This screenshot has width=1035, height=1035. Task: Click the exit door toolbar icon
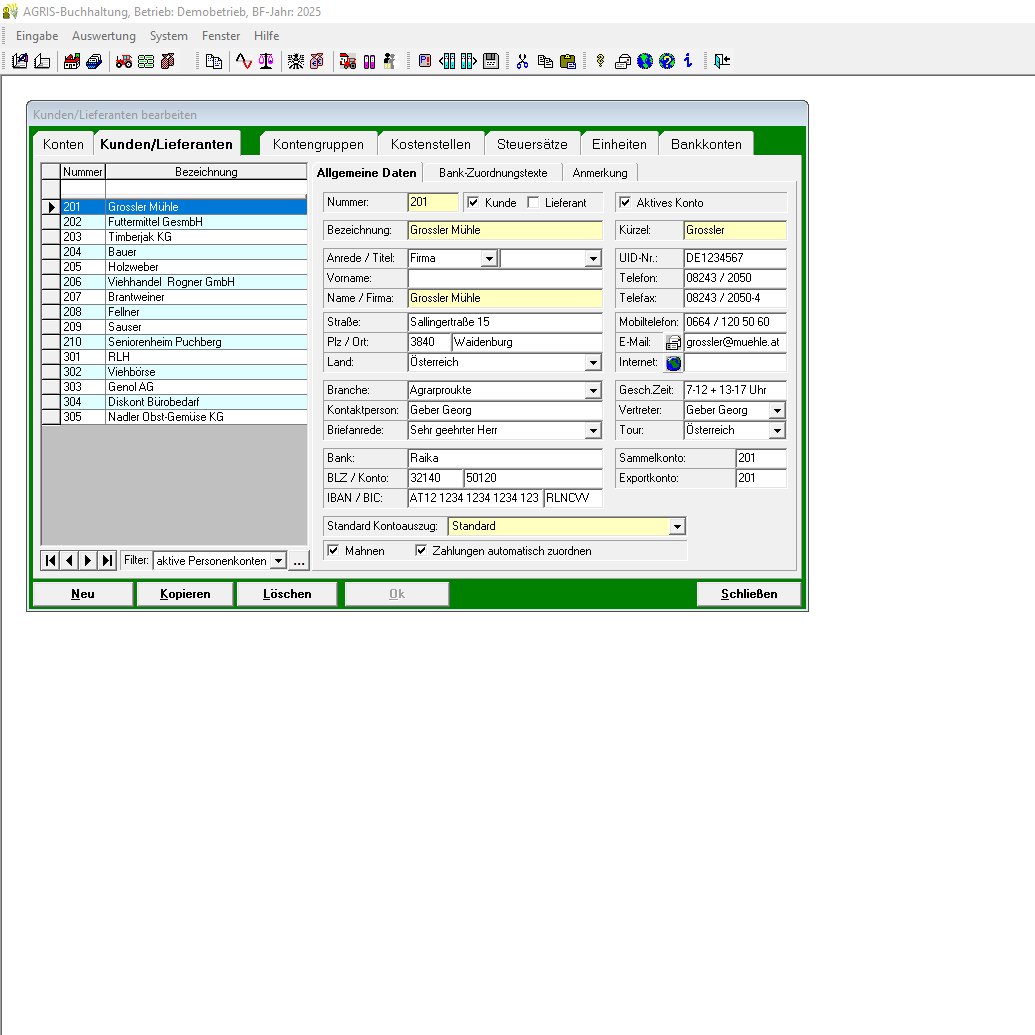722,61
